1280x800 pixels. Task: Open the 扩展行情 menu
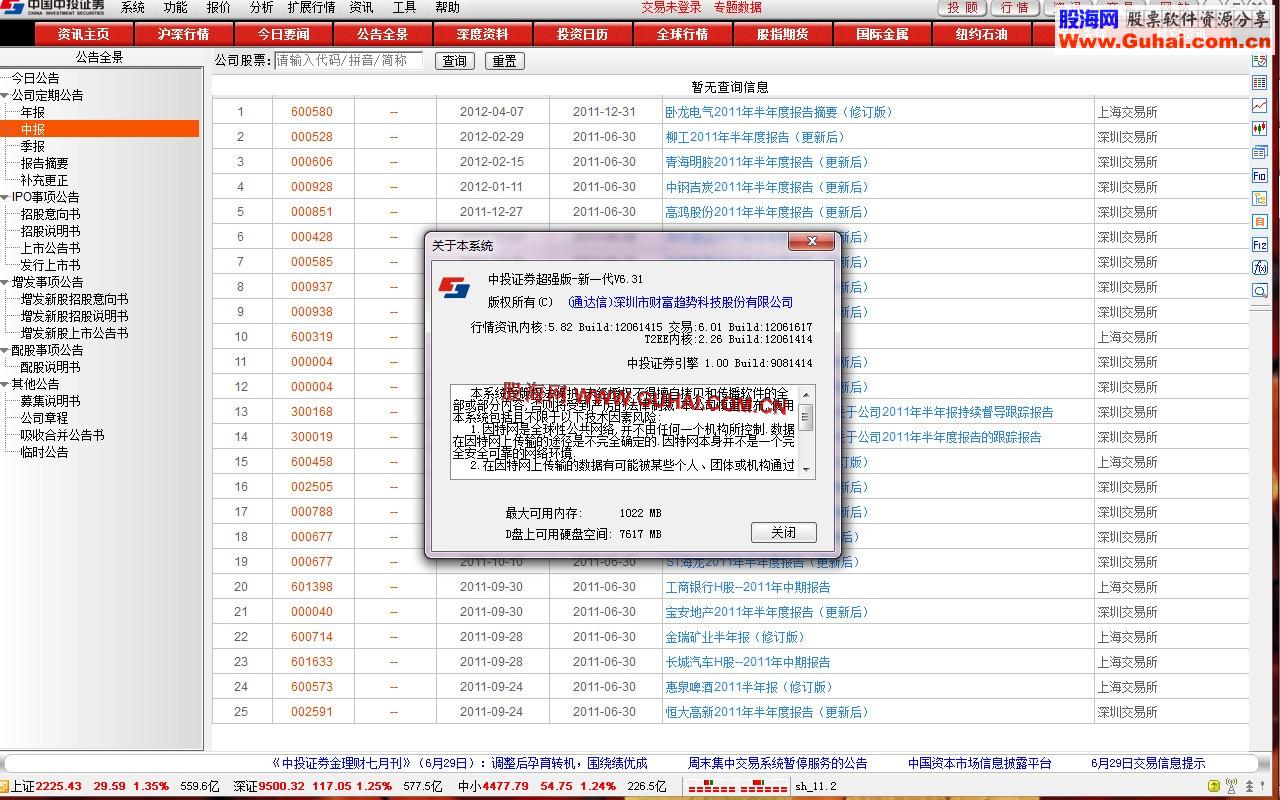point(312,7)
